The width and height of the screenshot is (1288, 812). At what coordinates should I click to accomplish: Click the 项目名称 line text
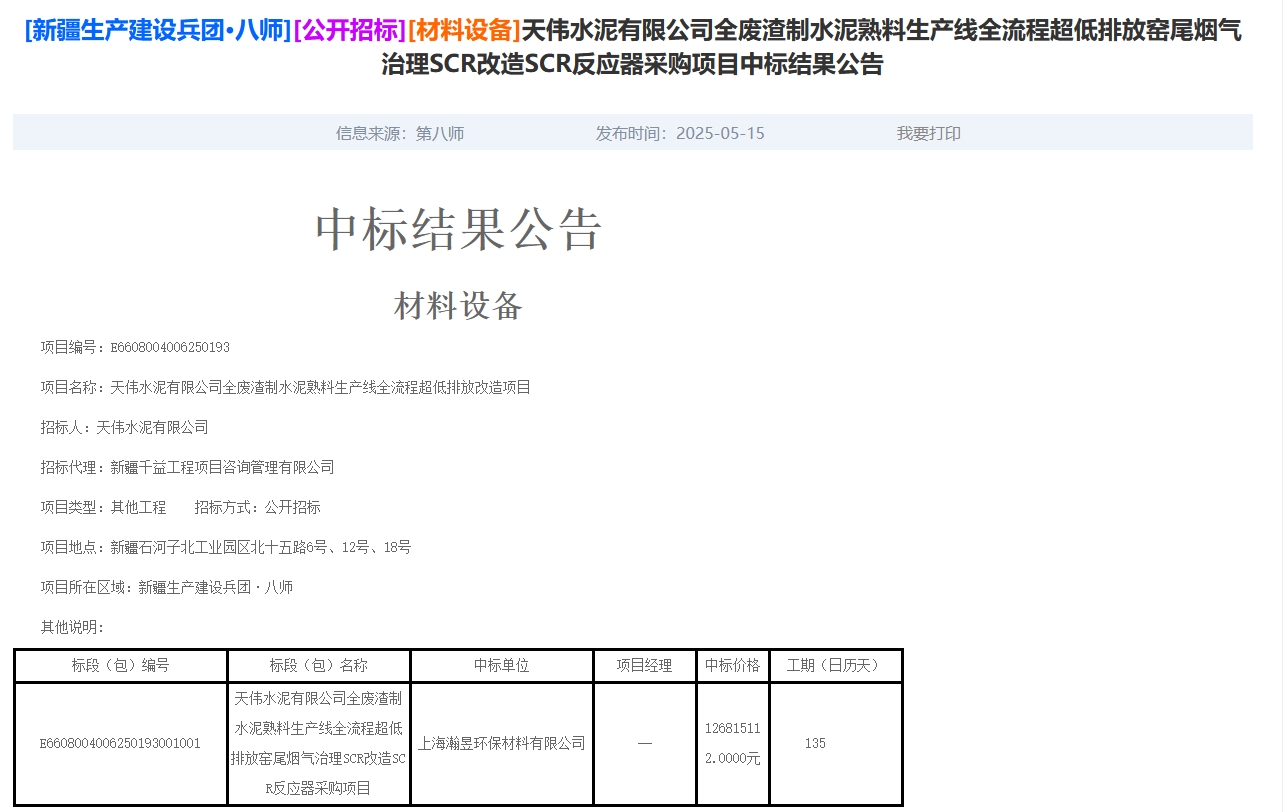285,387
